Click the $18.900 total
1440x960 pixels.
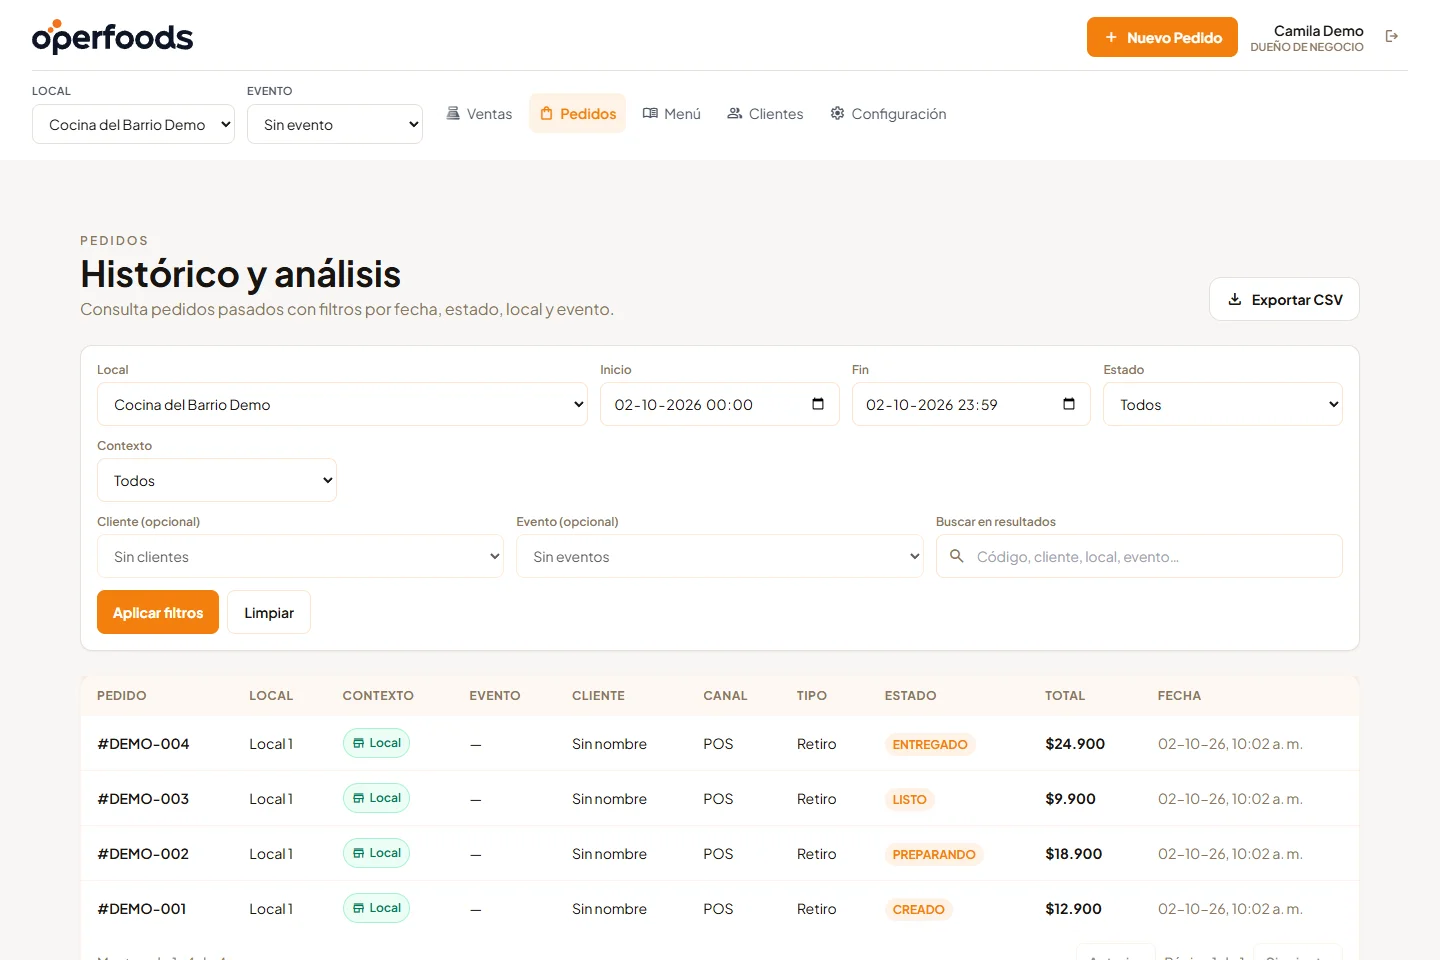[x=1073, y=854]
